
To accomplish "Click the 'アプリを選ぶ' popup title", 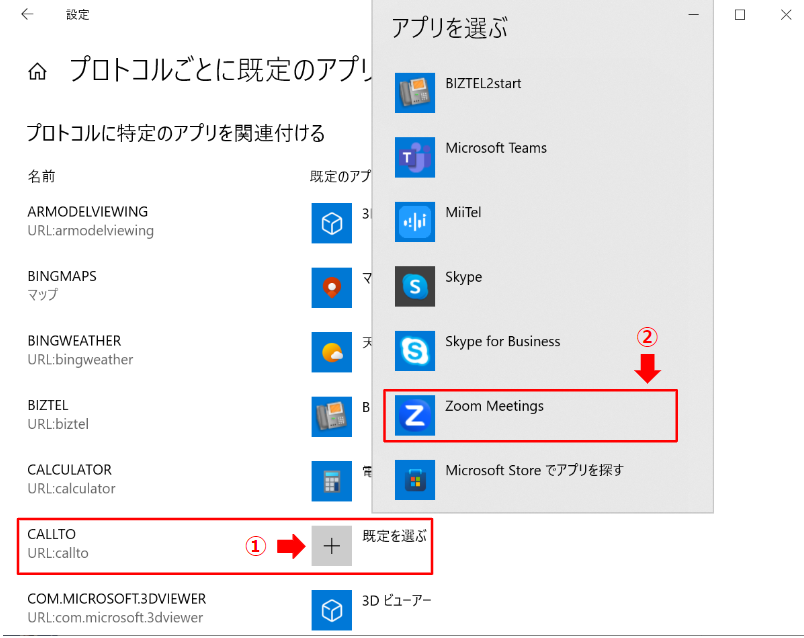I will click(450, 28).
